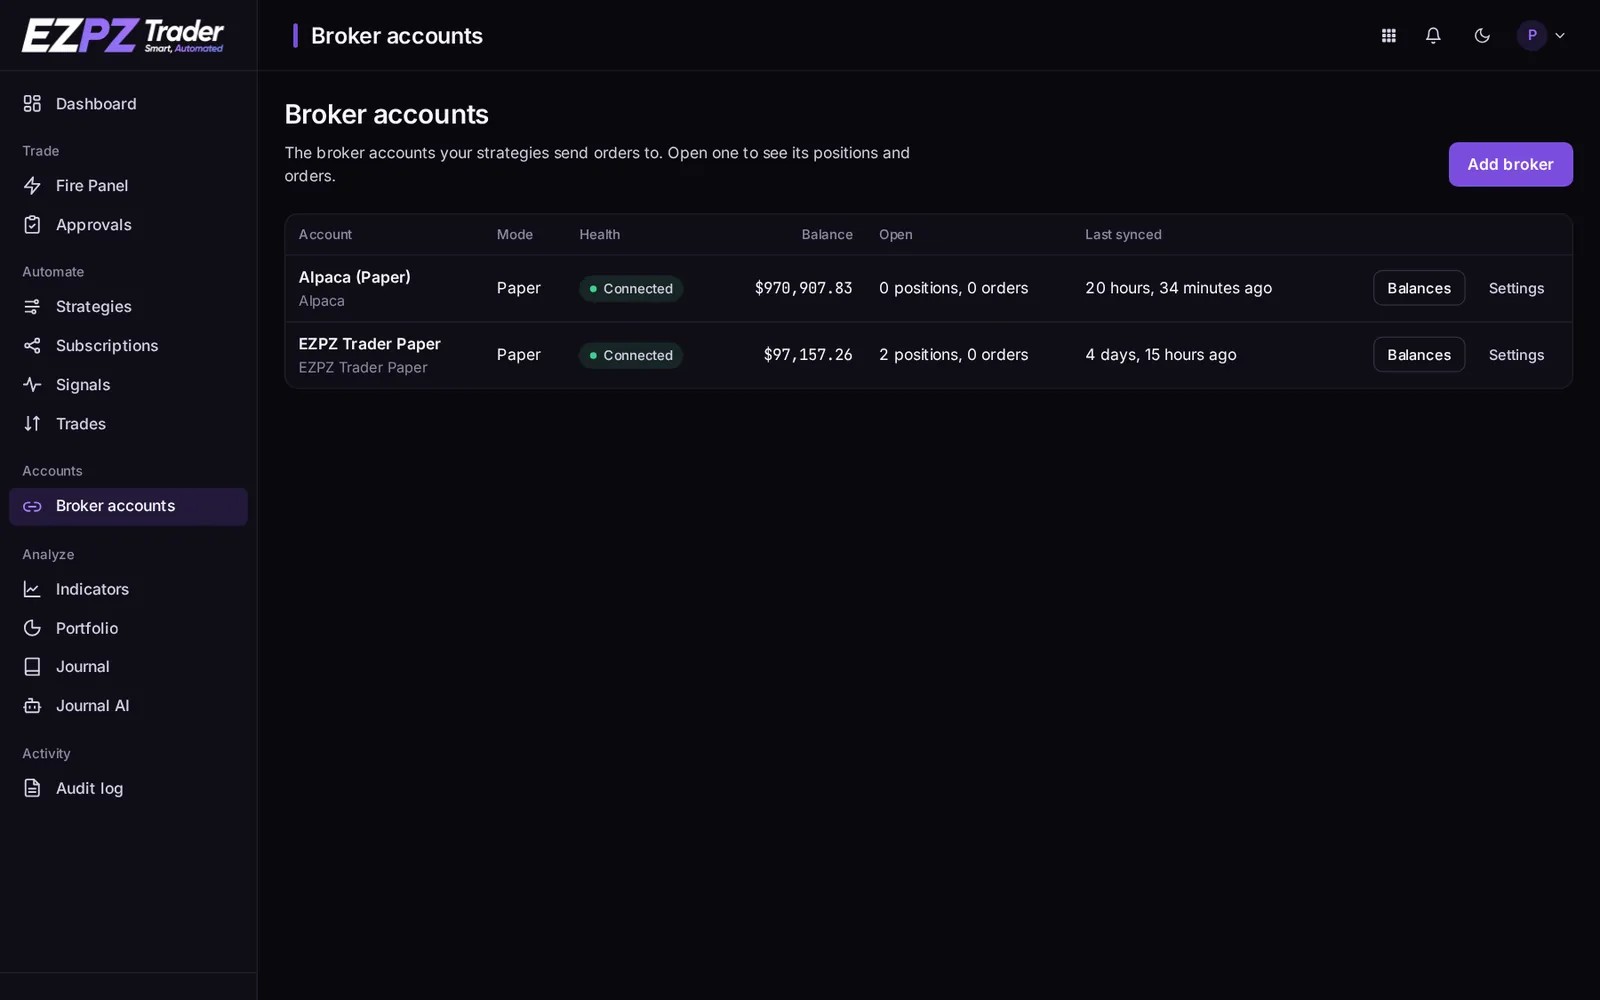The width and height of the screenshot is (1600, 1000).
Task: Click the Add broker button
Action: point(1510,164)
